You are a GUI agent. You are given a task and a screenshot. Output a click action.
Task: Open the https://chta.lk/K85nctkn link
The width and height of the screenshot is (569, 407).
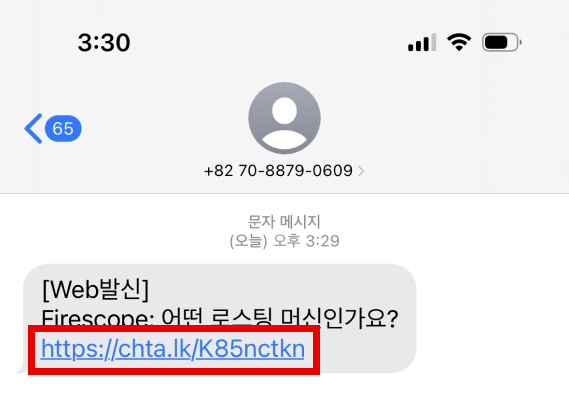173,349
